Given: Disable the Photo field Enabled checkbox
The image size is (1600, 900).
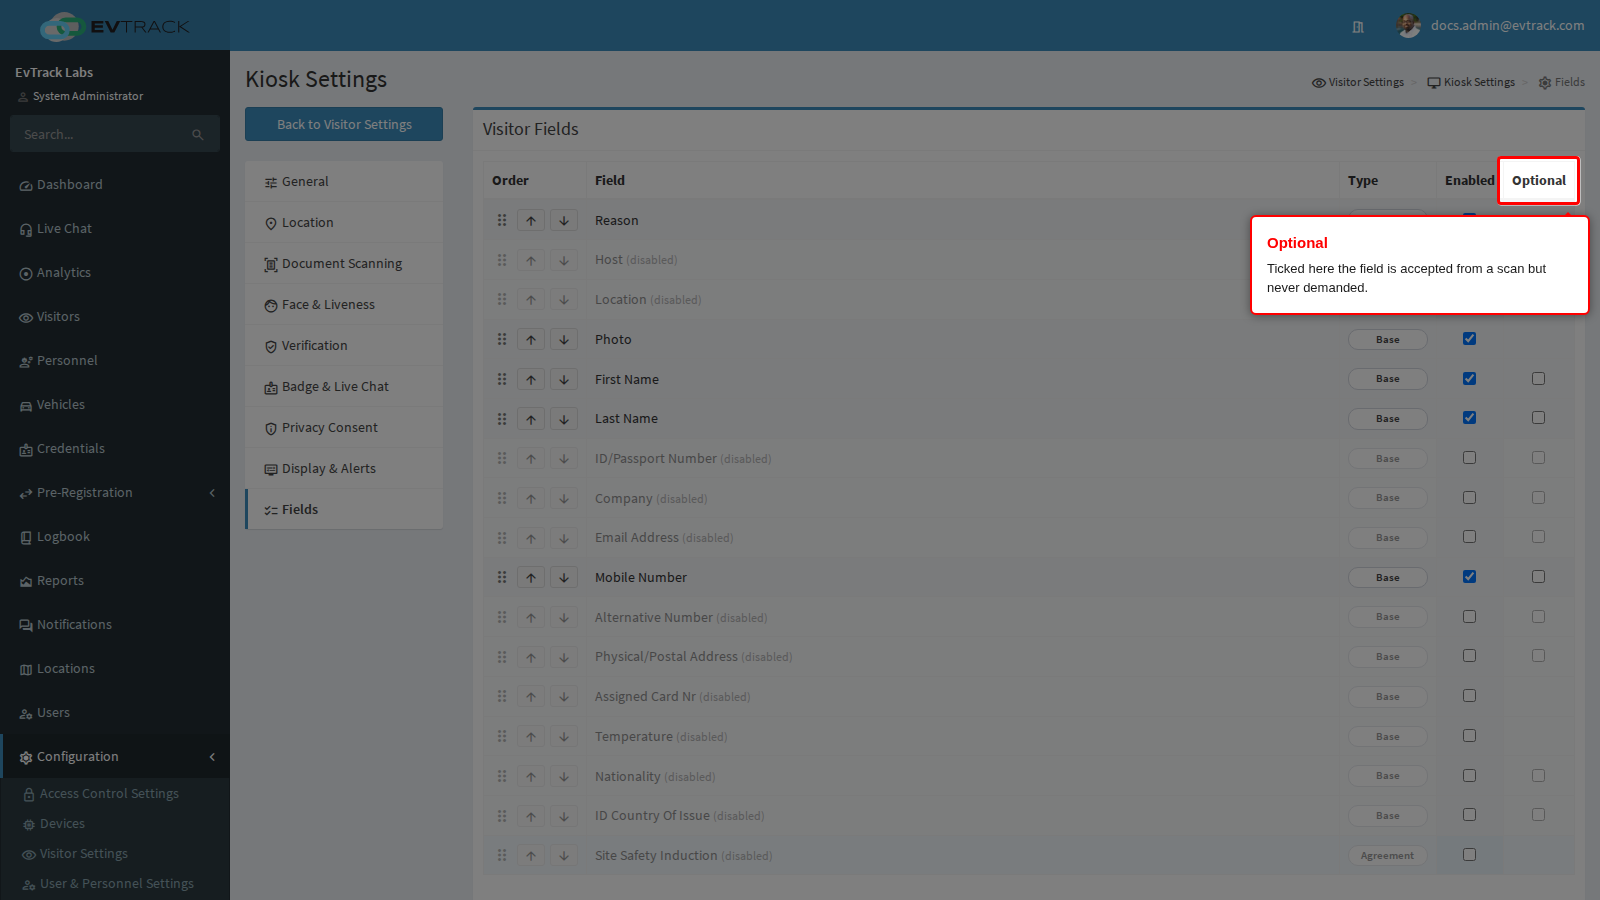Looking at the screenshot, I should pyautogui.click(x=1469, y=339).
